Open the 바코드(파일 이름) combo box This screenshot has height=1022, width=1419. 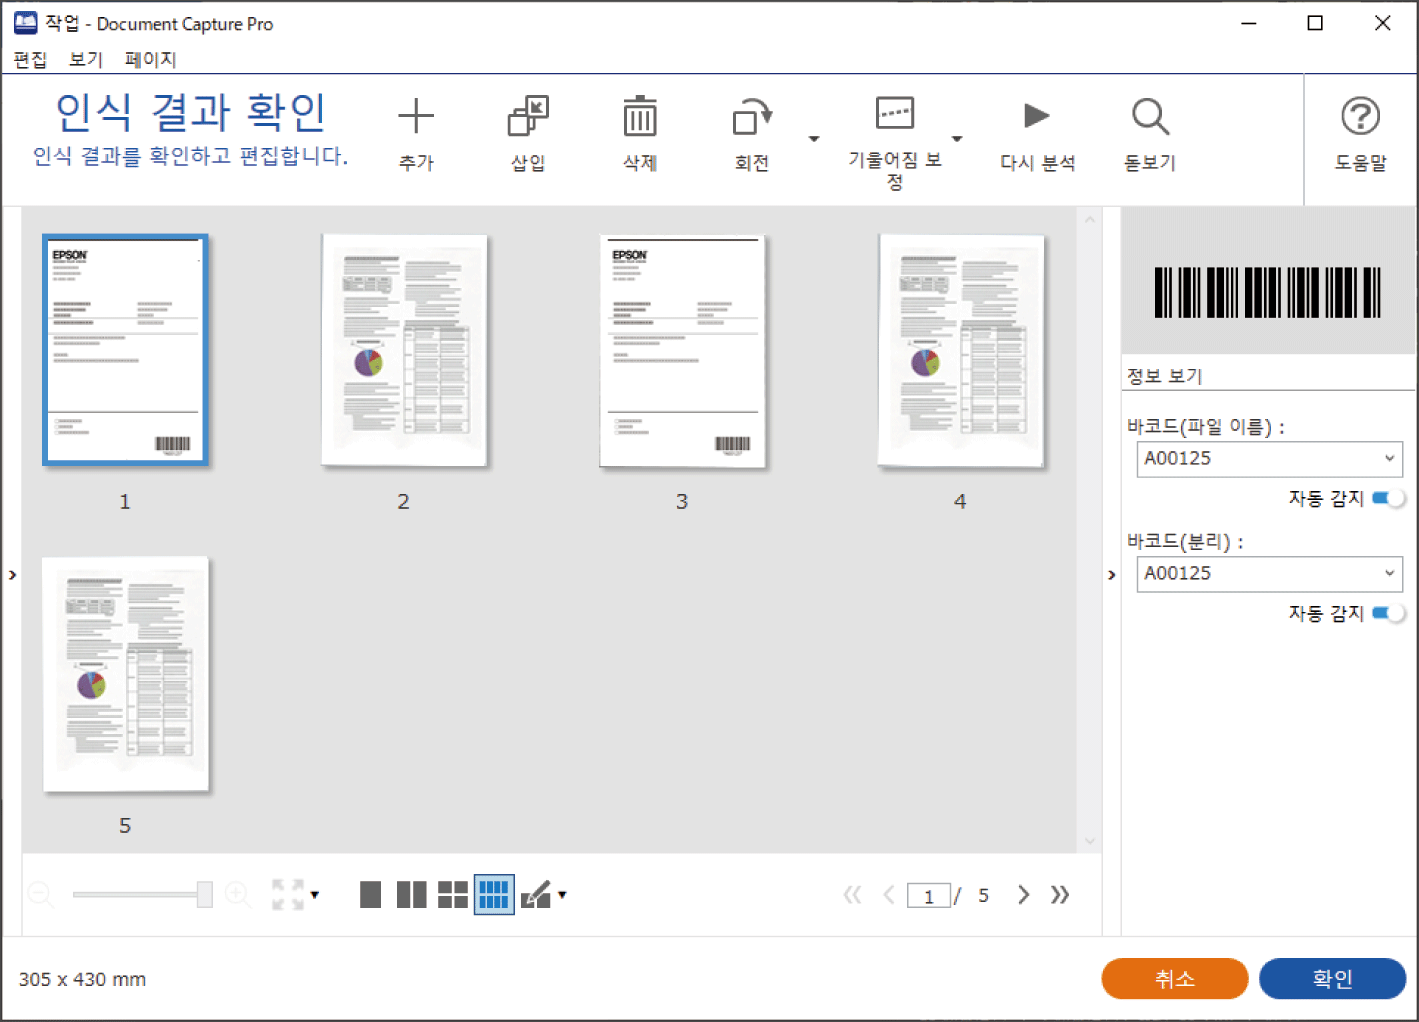1269,459
